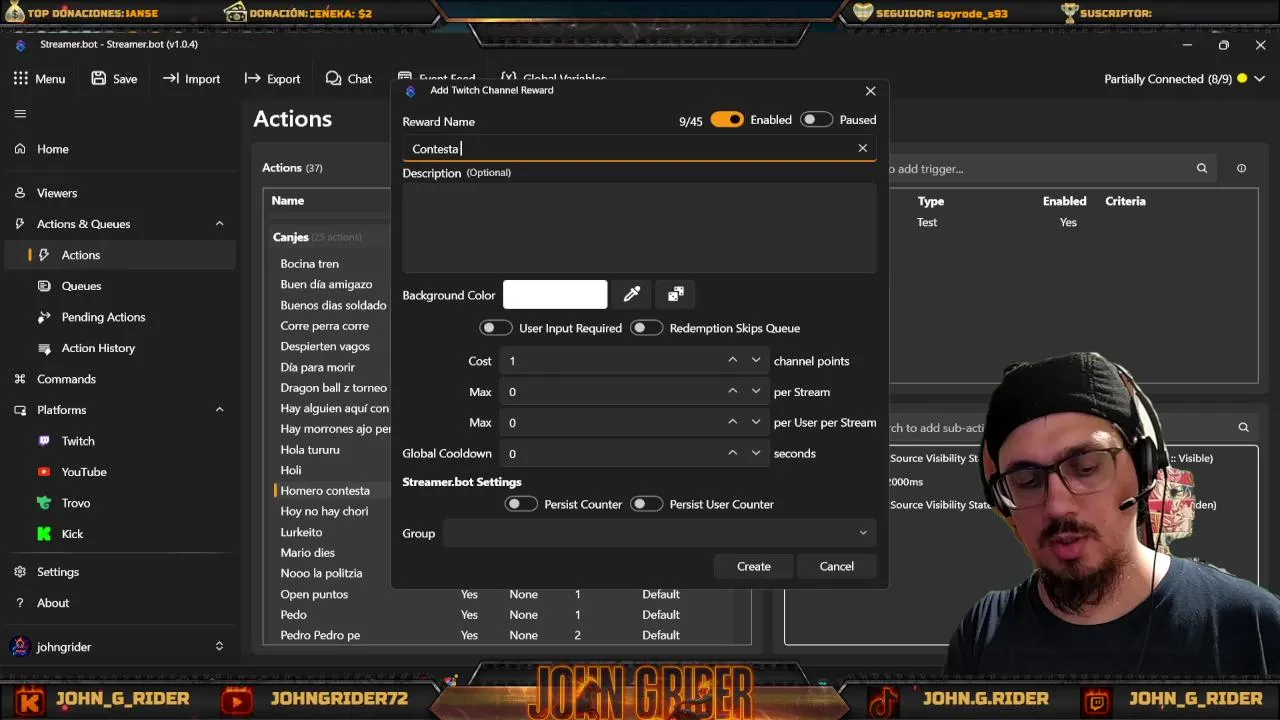Toggle the Paused switch
The image size is (1280, 720).
[816, 120]
